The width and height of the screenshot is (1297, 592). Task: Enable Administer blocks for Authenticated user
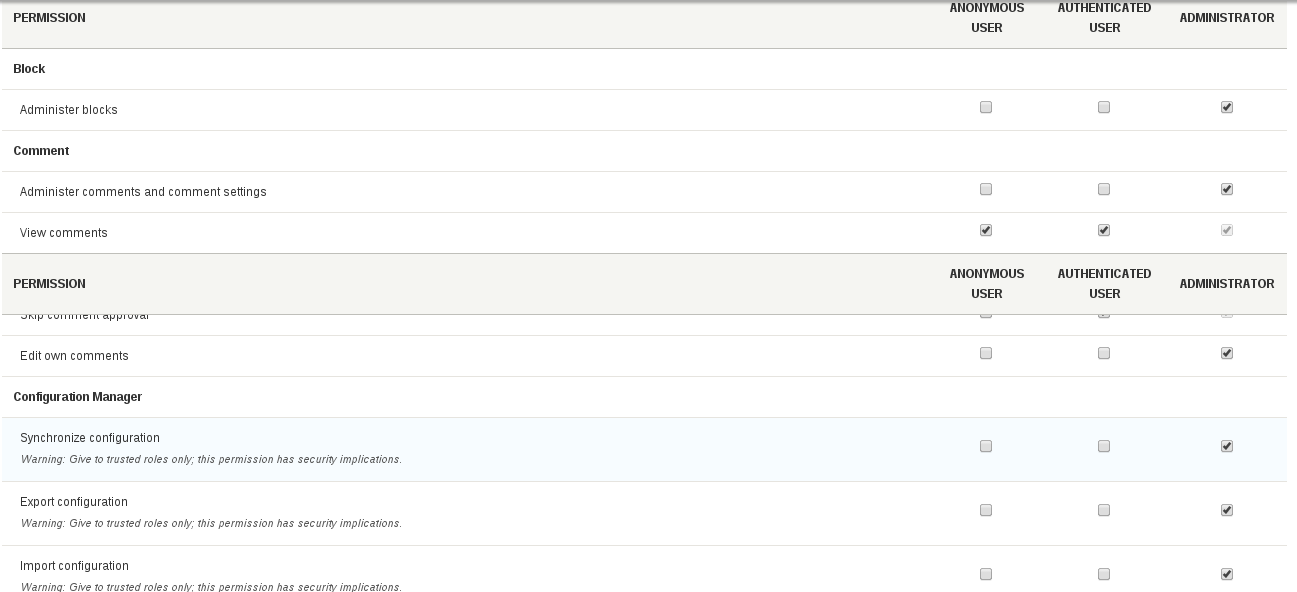(1104, 106)
